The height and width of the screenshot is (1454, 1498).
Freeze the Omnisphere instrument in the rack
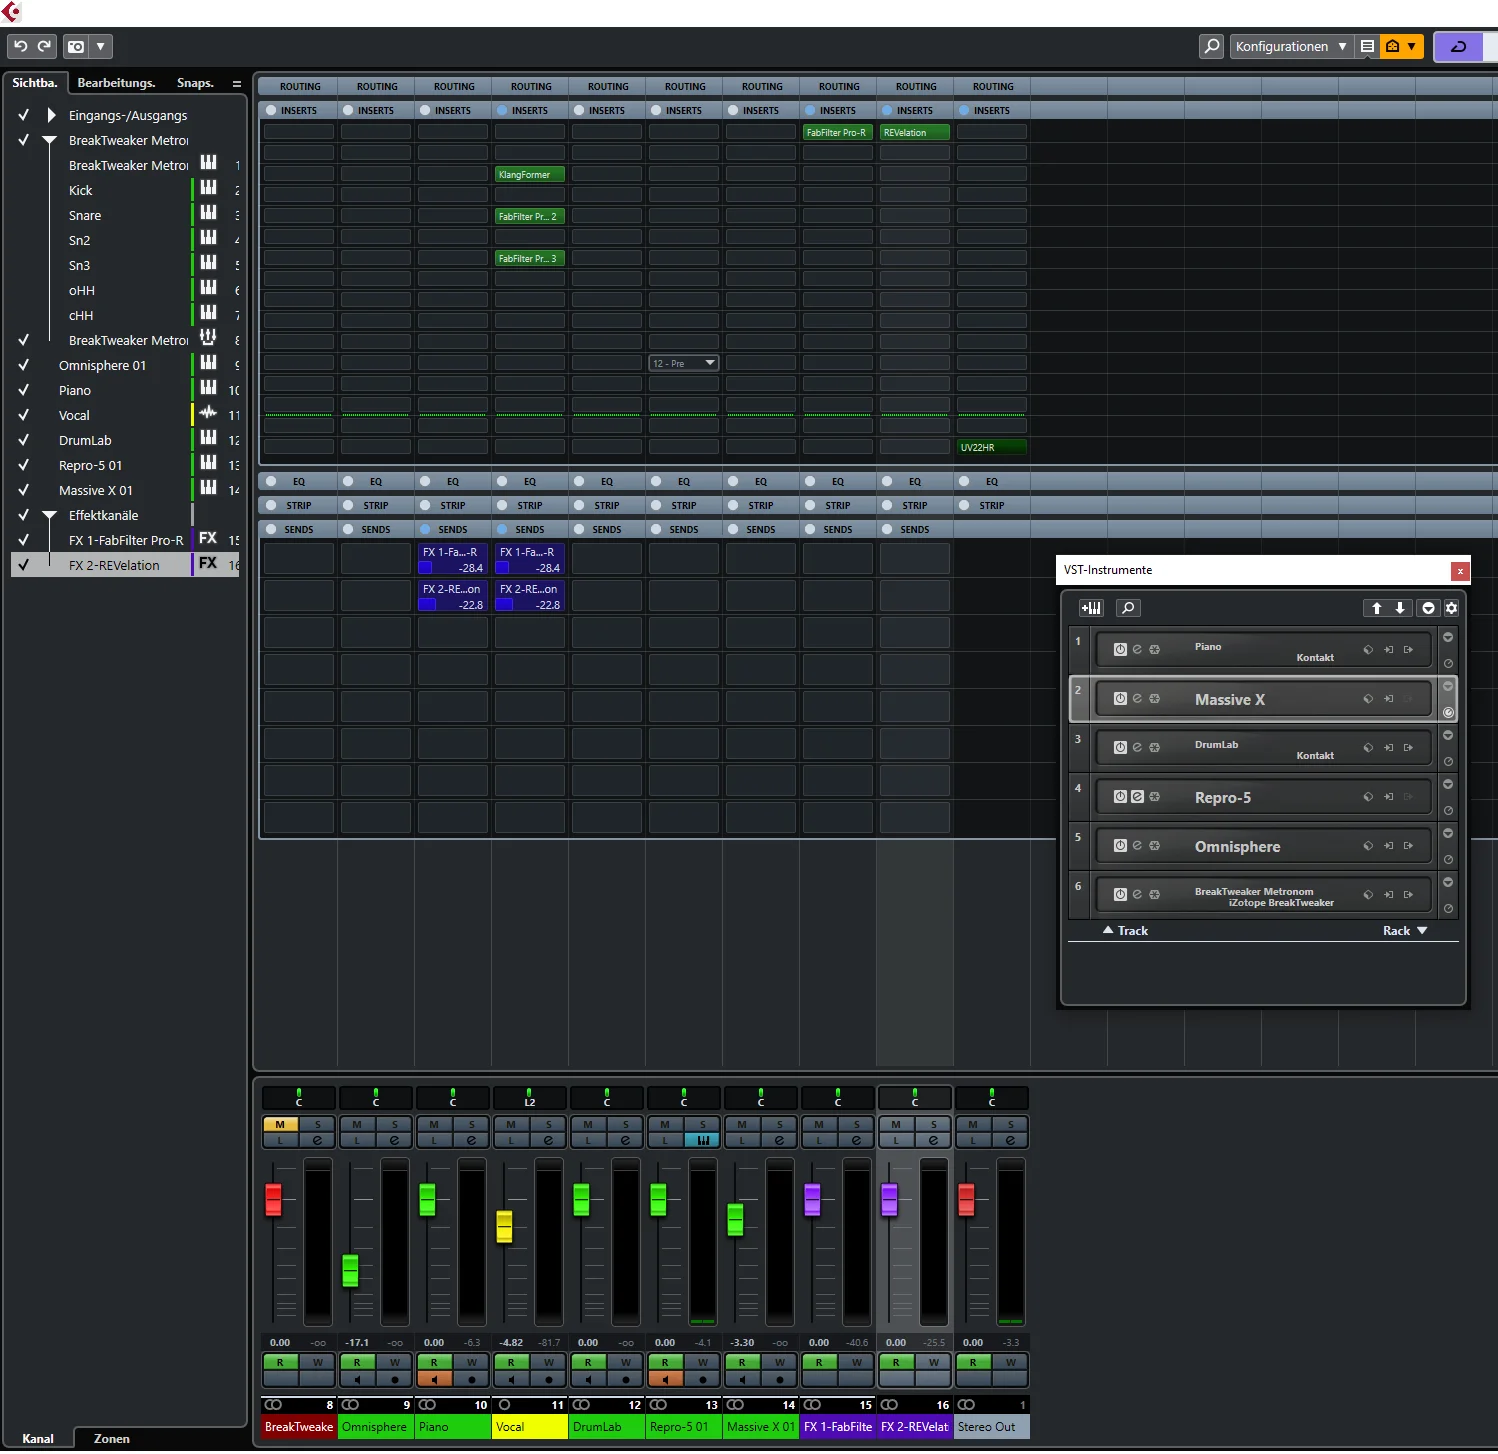coord(1154,846)
